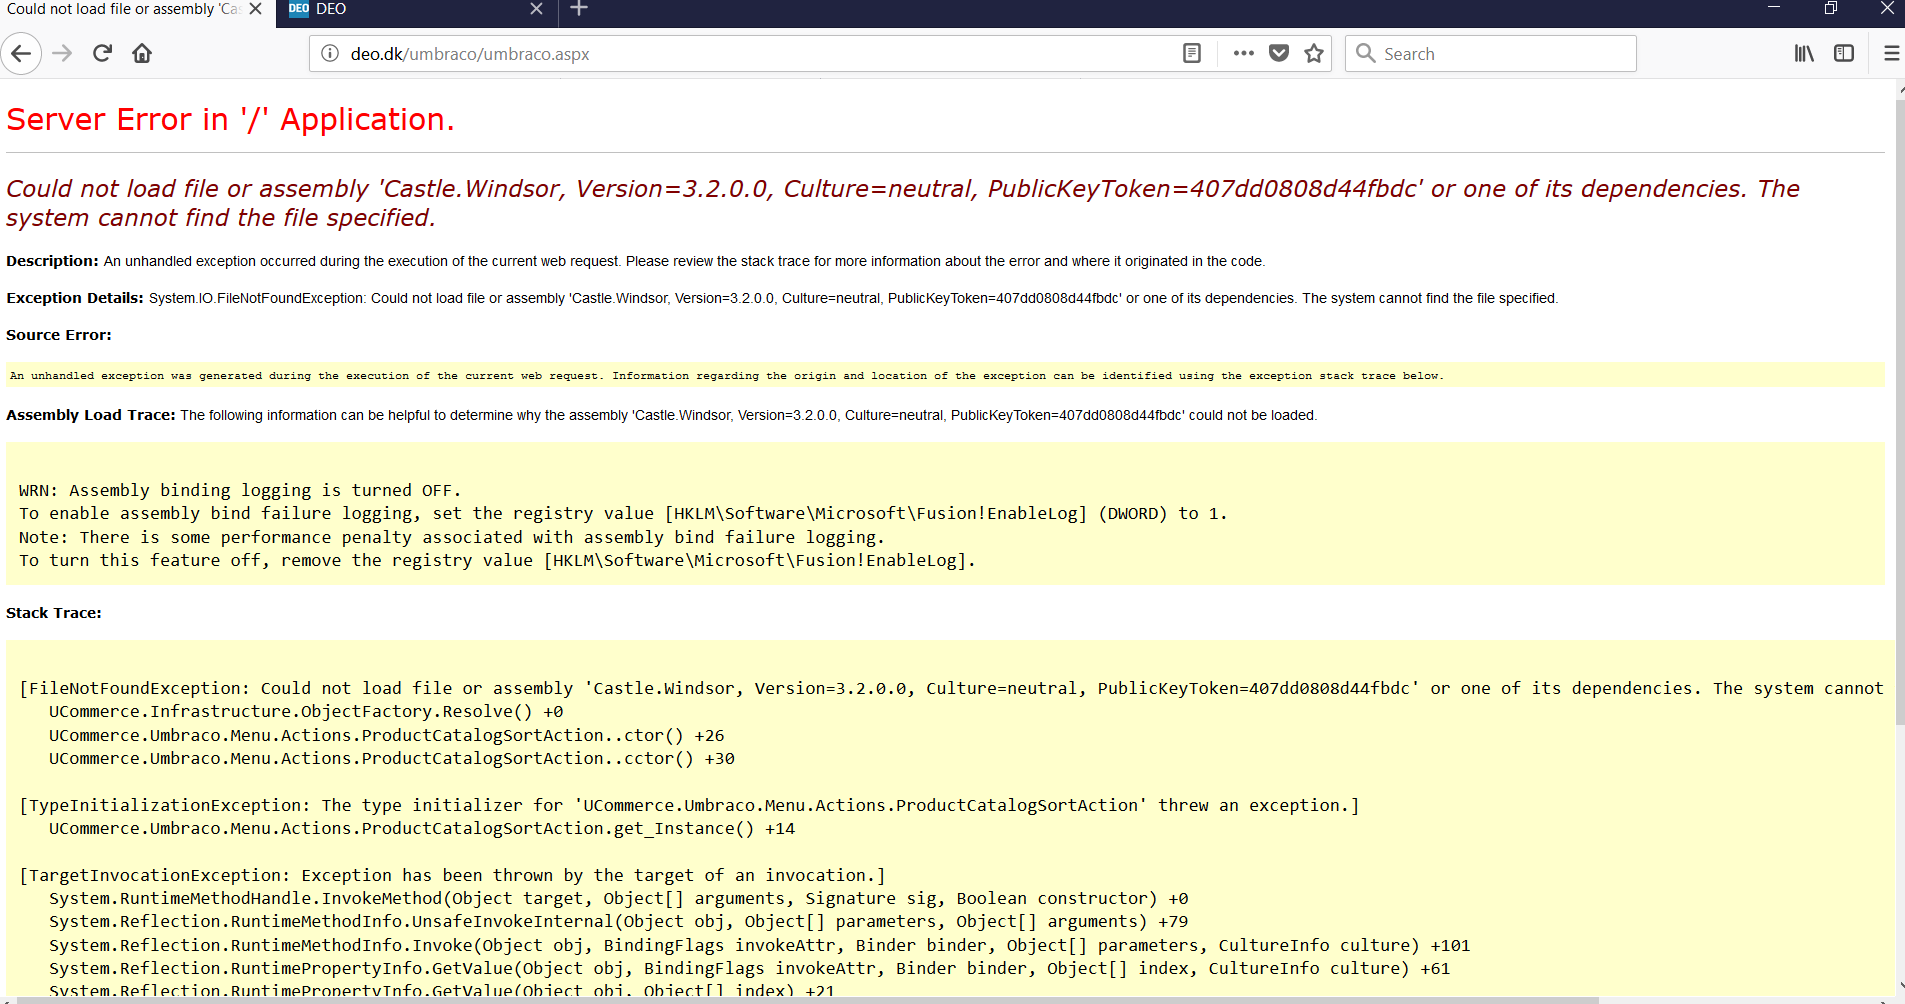Go forward with the forward arrow
Image resolution: width=1905 pixels, height=1004 pixels.
click(x=62, y=54)
